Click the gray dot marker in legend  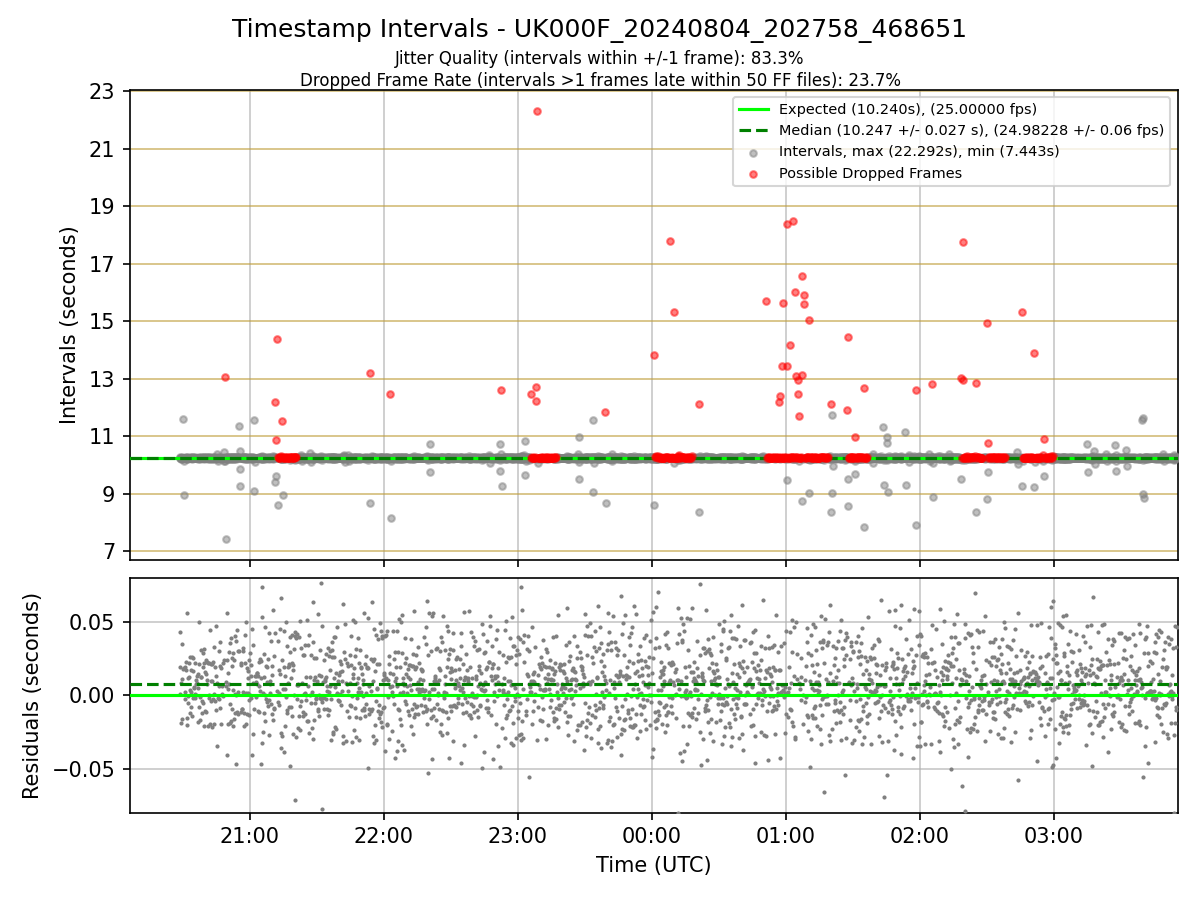pos(754,152)
